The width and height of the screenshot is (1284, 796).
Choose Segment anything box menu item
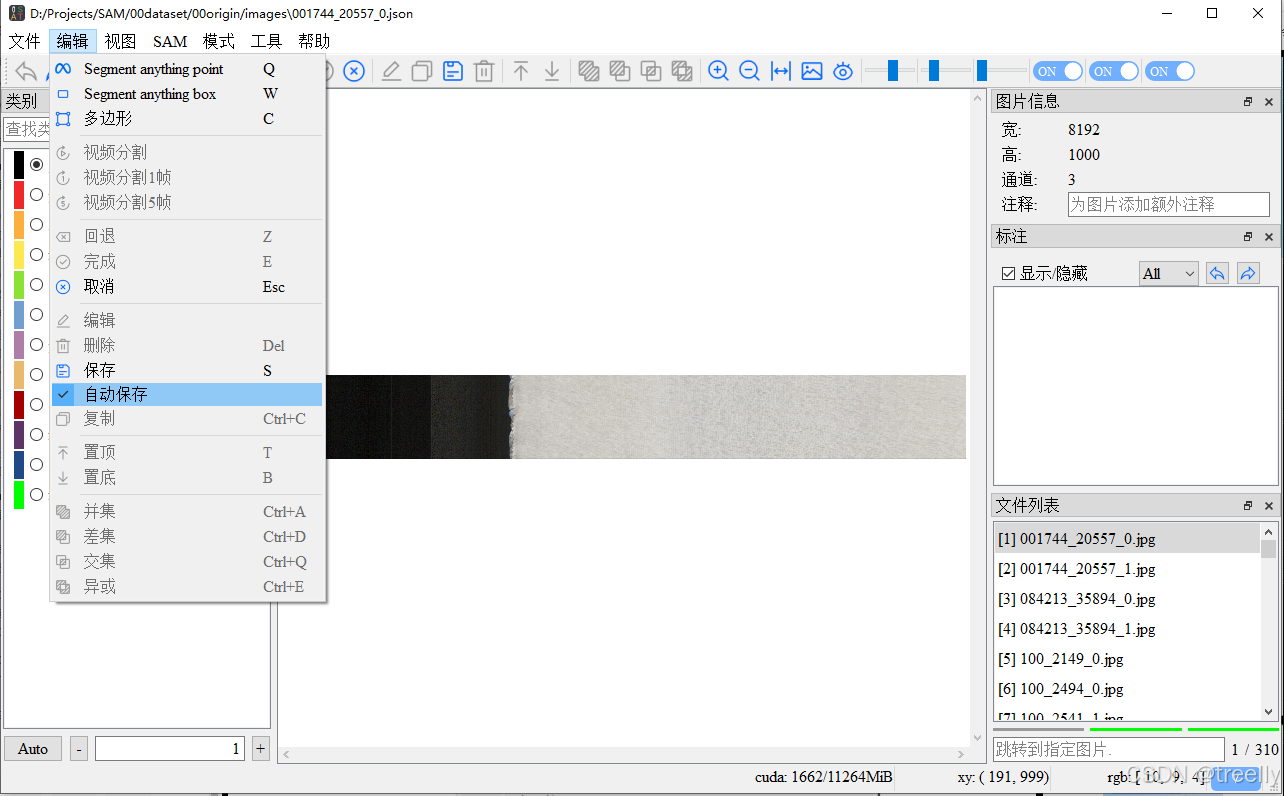[x=187, y=94]
